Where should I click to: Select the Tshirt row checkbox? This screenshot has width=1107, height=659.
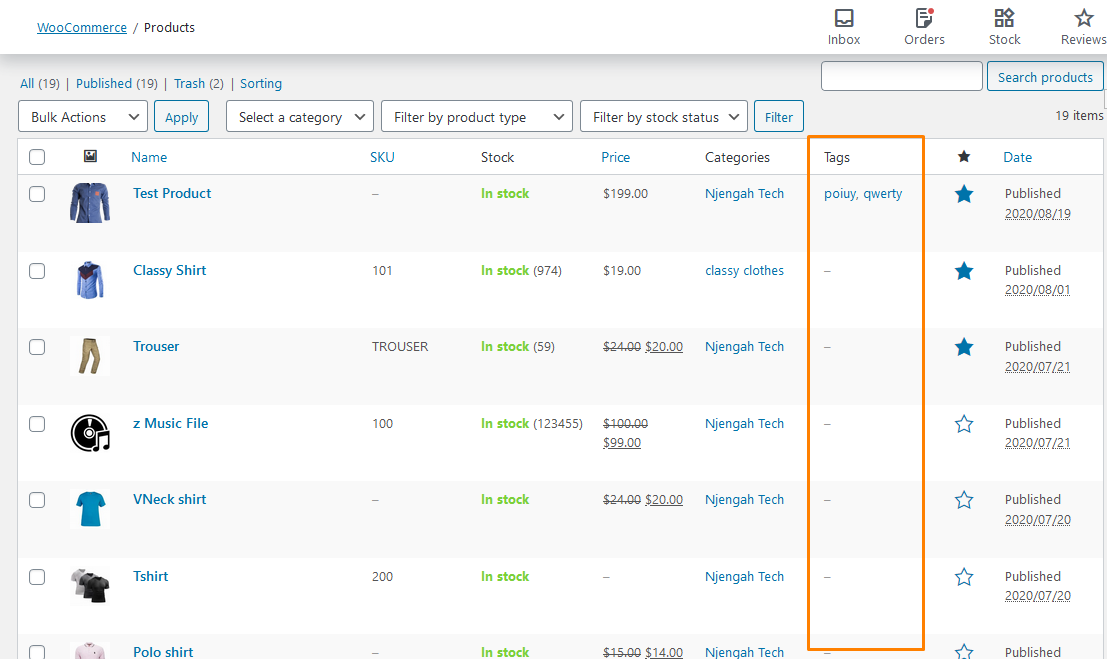pyautogui.click(x=37, y=577)
